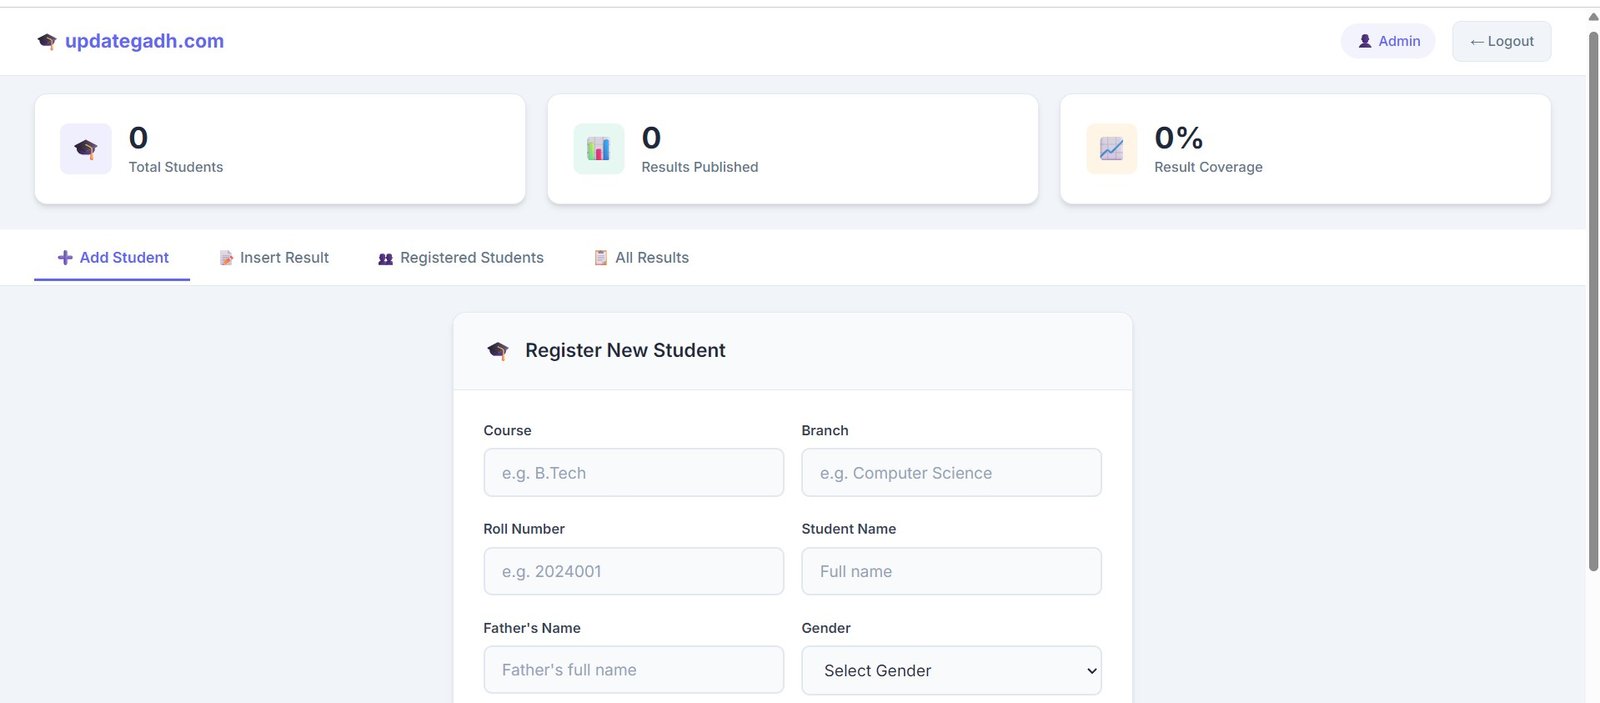Select the Roll Number input box

coord(634,571)
